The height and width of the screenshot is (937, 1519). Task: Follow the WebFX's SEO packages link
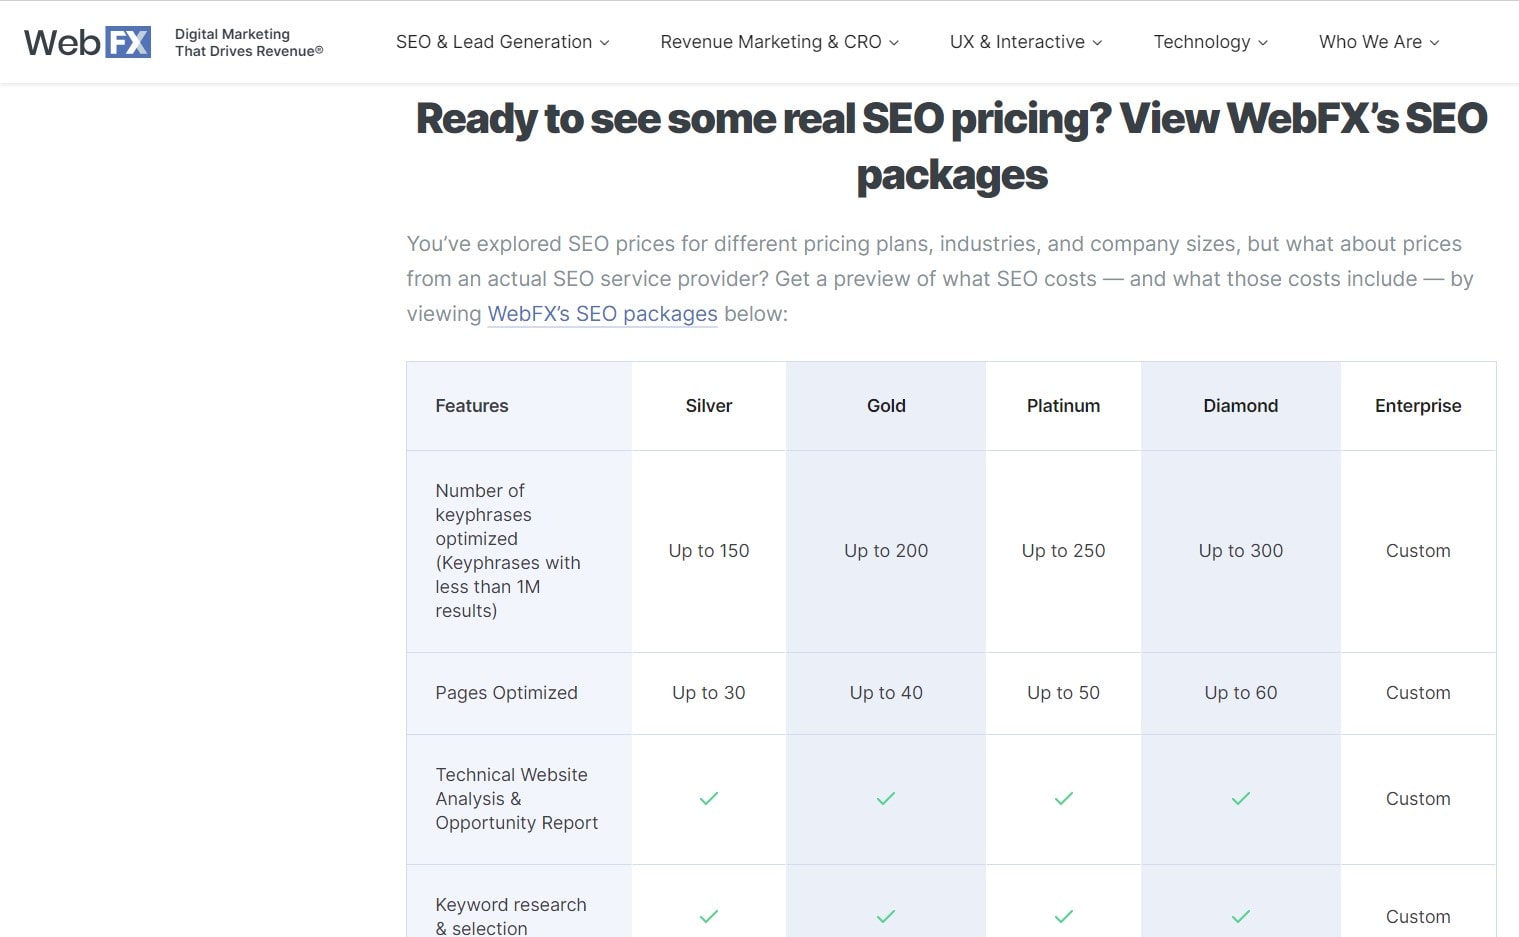tap(602, 314)
